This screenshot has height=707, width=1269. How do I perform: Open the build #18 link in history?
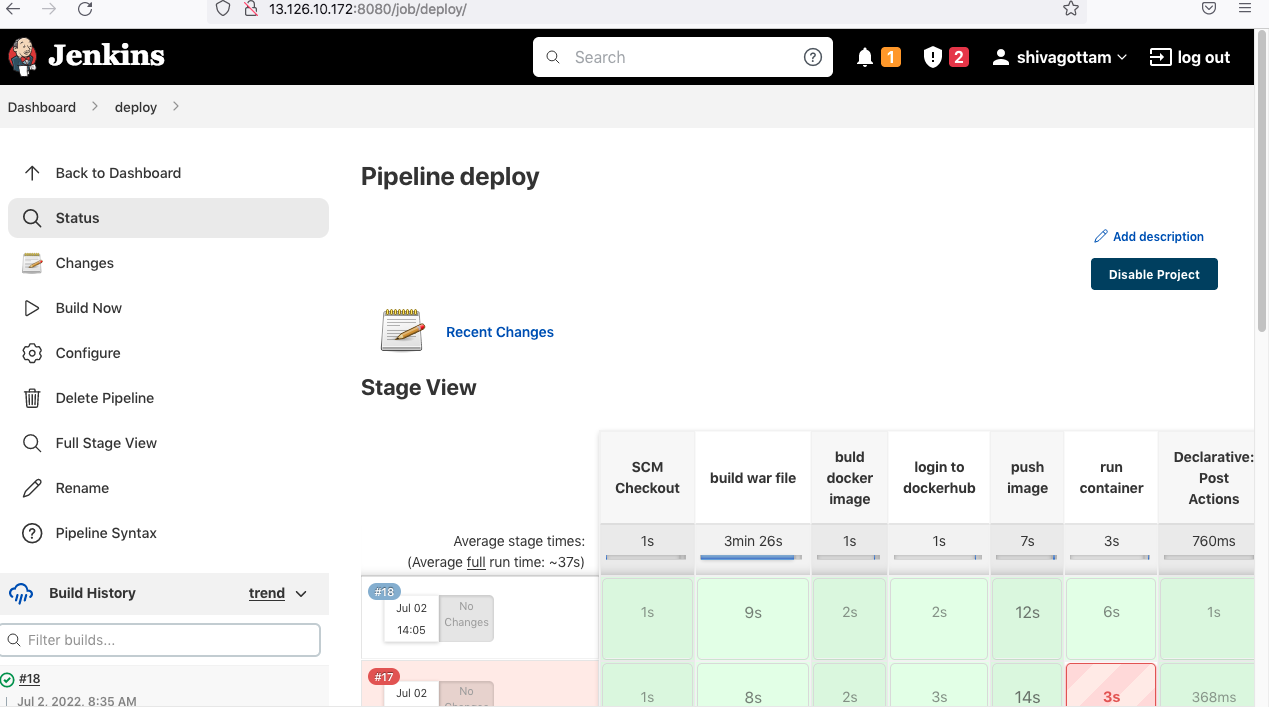(29, 679)
